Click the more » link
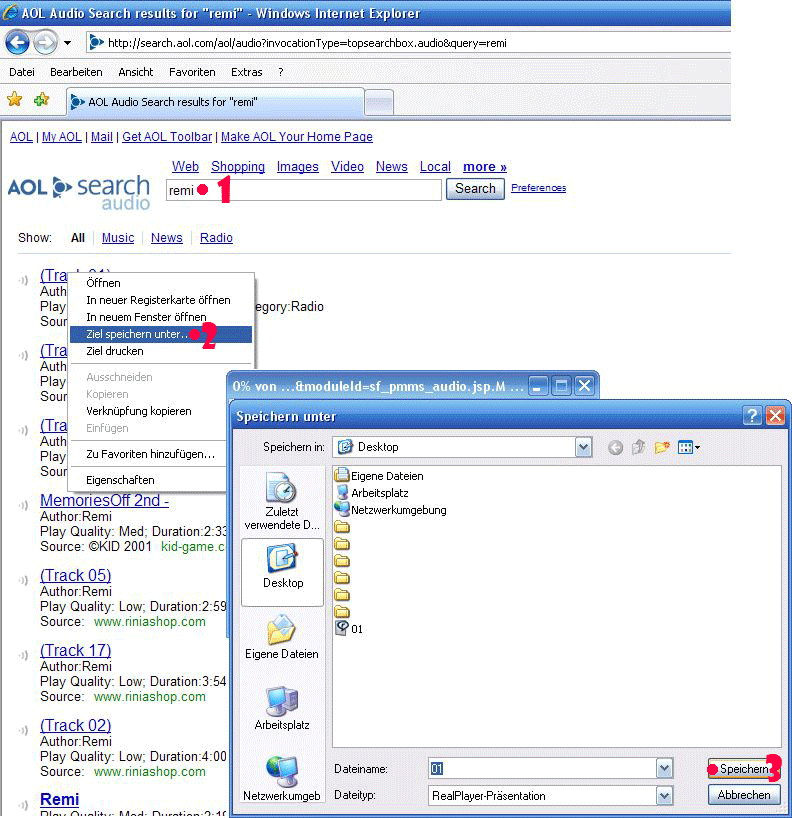792x818 pixels. click(x=485, y=166)
